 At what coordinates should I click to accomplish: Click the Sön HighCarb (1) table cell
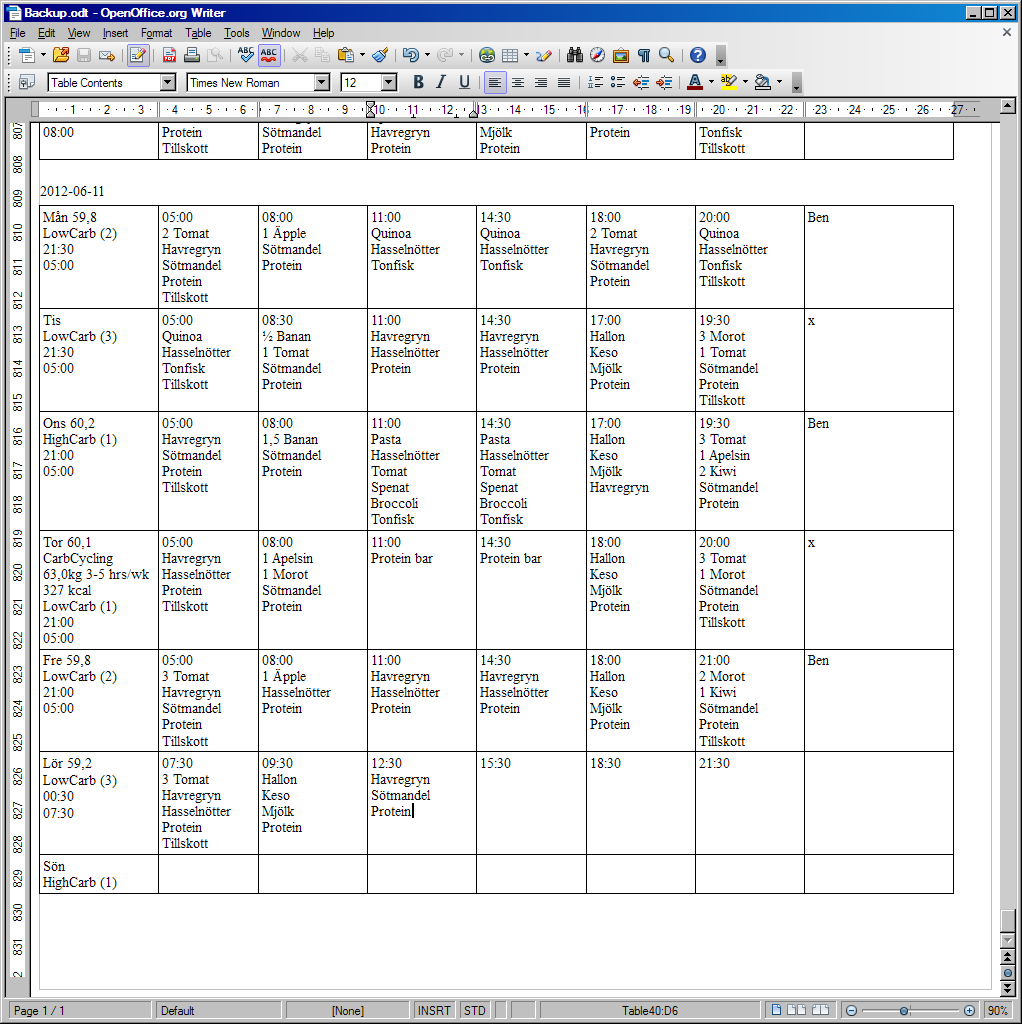click(x=98, y=874)
